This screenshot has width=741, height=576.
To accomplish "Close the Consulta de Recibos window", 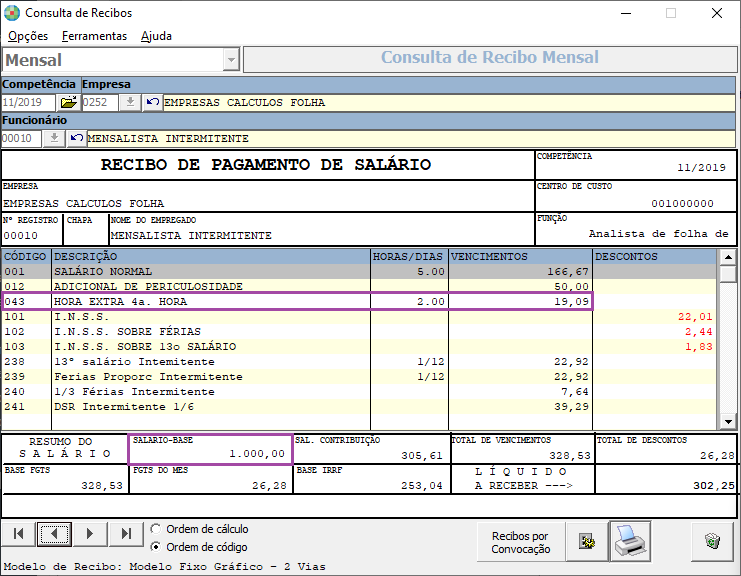I will click(x=716, y=13).
